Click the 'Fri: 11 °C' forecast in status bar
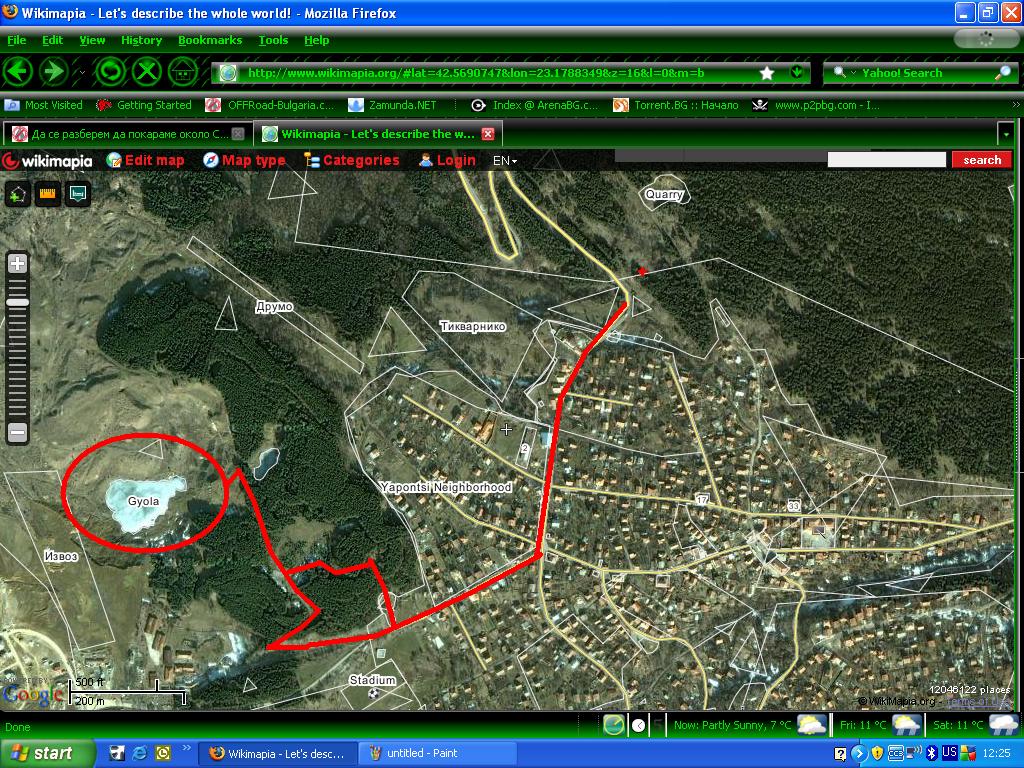The image size is (1024, 768). click(880, 725)
